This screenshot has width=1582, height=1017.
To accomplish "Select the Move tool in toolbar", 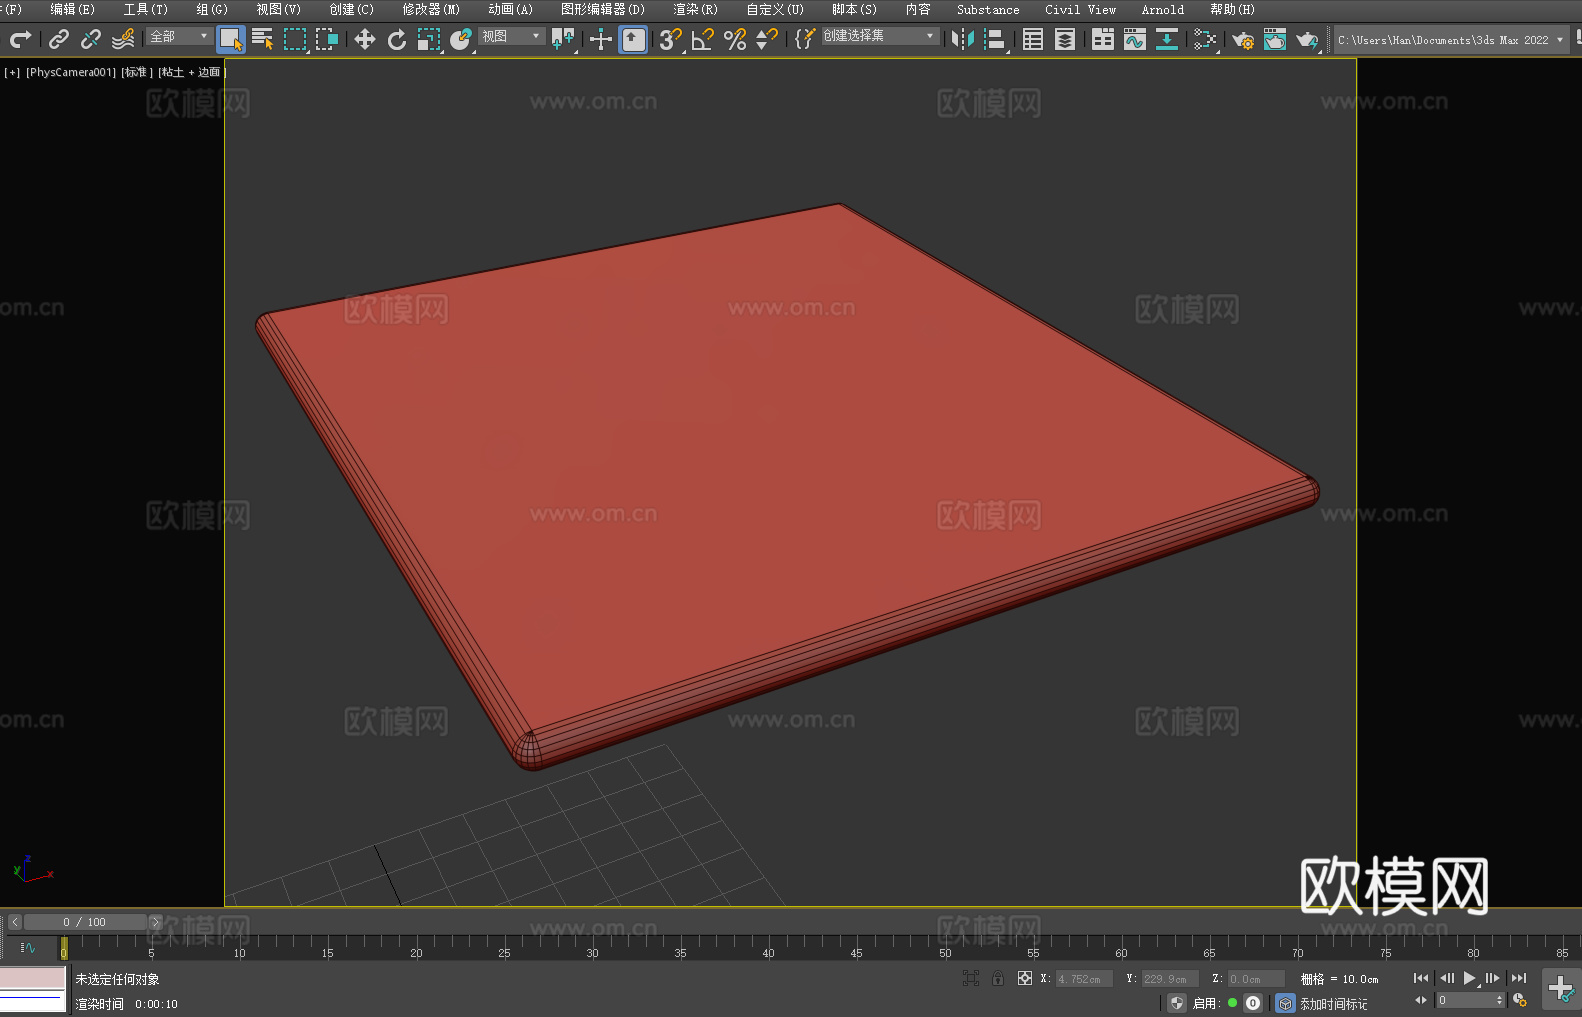I will [x=365, y=39].
